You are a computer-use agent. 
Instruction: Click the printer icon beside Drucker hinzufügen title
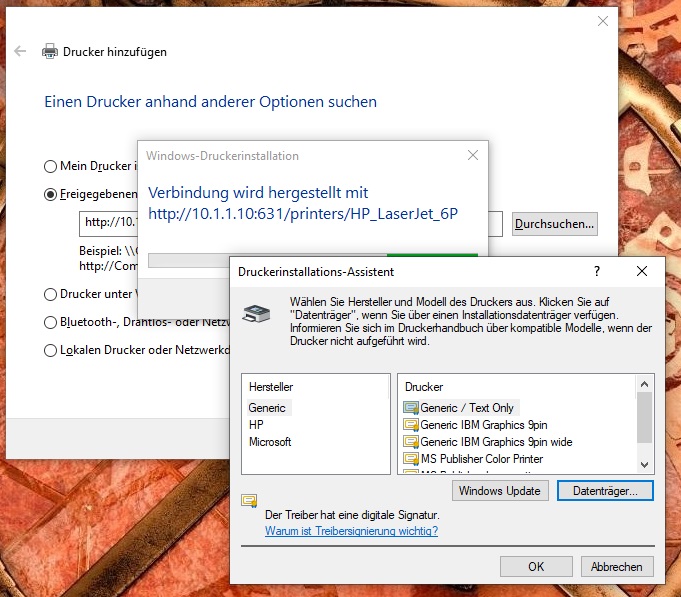coord(50,51)
